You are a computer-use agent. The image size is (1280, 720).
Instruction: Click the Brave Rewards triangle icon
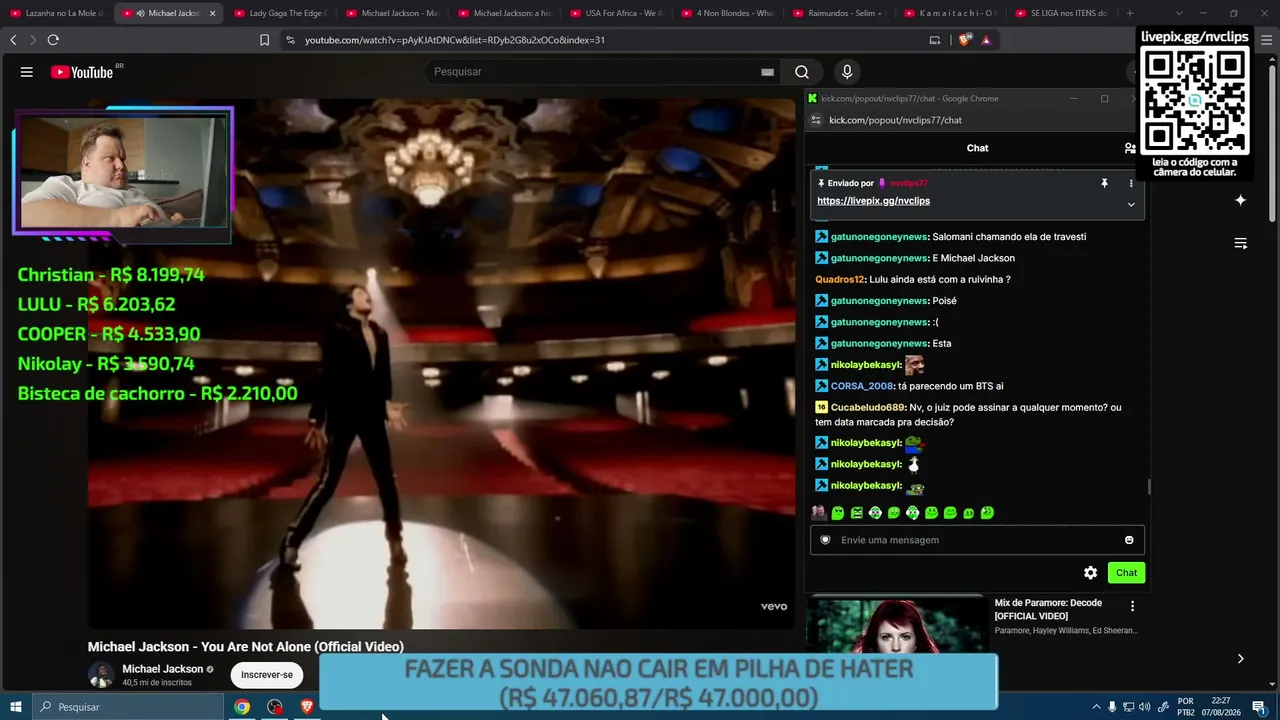click(986, 40)
